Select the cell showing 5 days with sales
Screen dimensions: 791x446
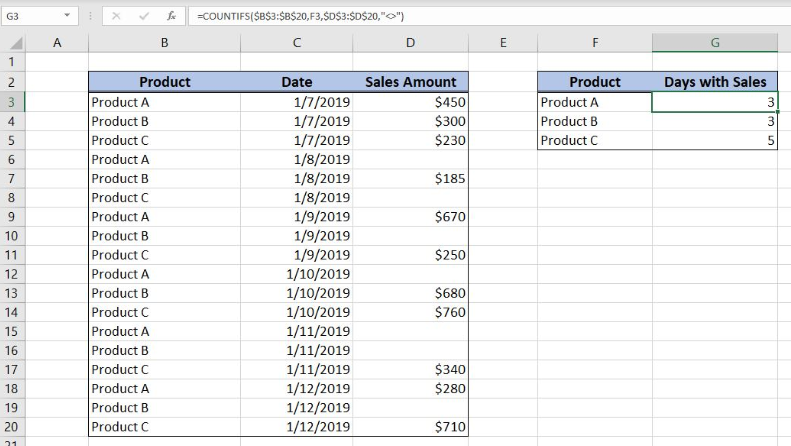coord(715,140)
